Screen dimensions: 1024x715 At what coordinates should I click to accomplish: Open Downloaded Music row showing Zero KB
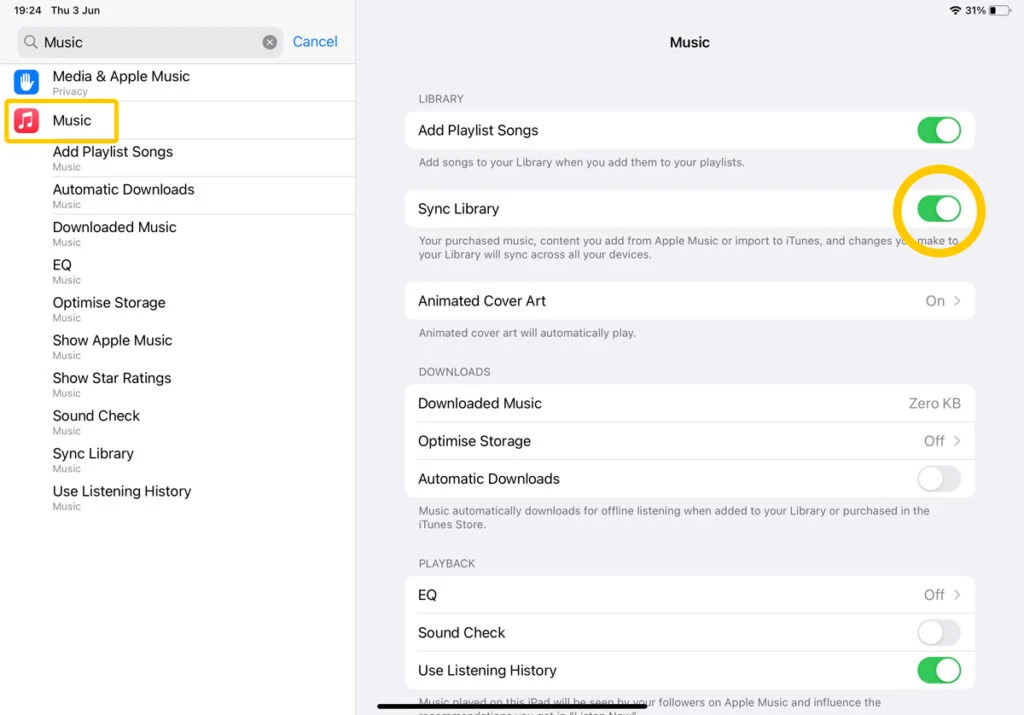(x=689, y=404)
